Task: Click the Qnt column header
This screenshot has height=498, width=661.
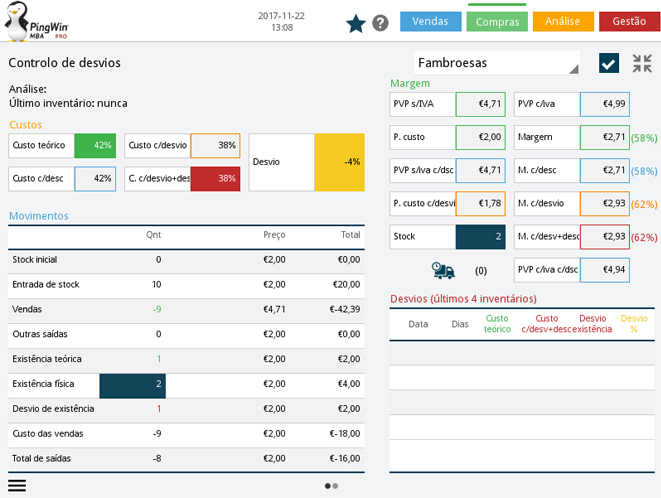Action: click(153, 235)
